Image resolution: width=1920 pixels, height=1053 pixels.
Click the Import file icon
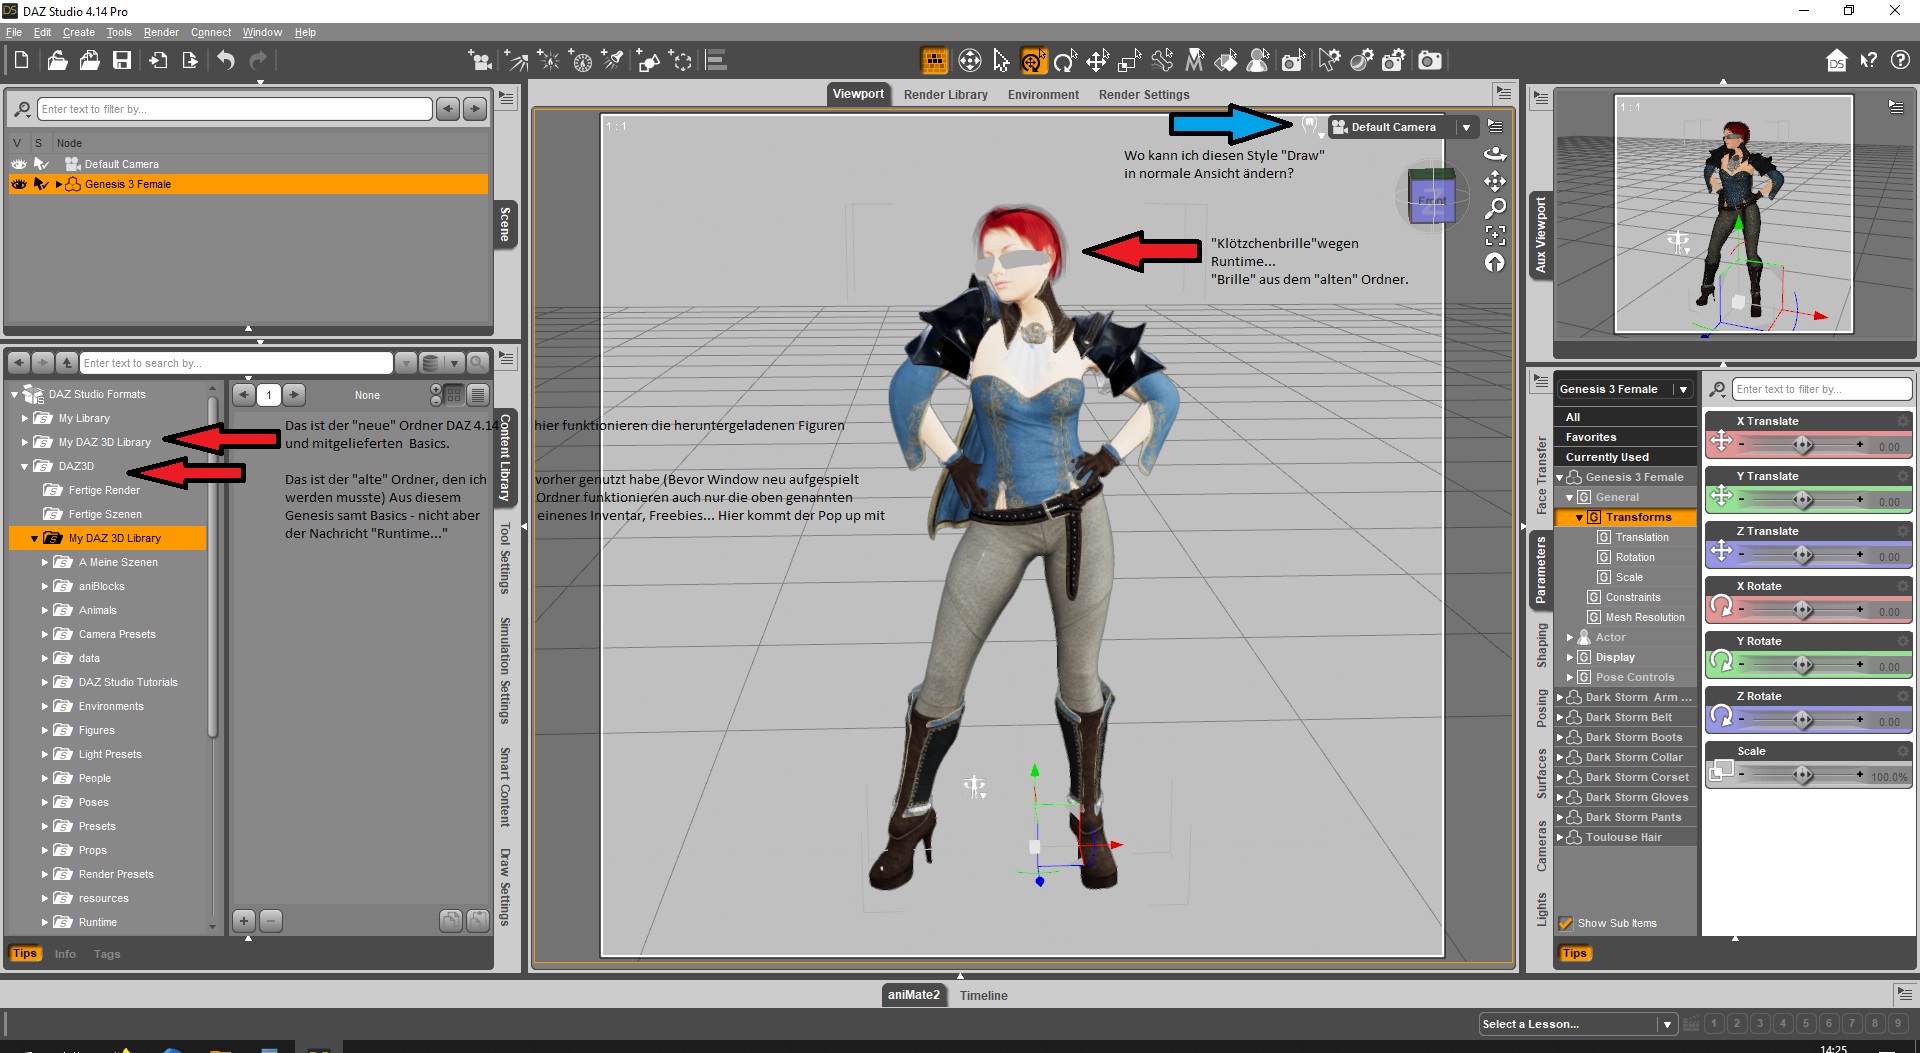pos(158,61)
